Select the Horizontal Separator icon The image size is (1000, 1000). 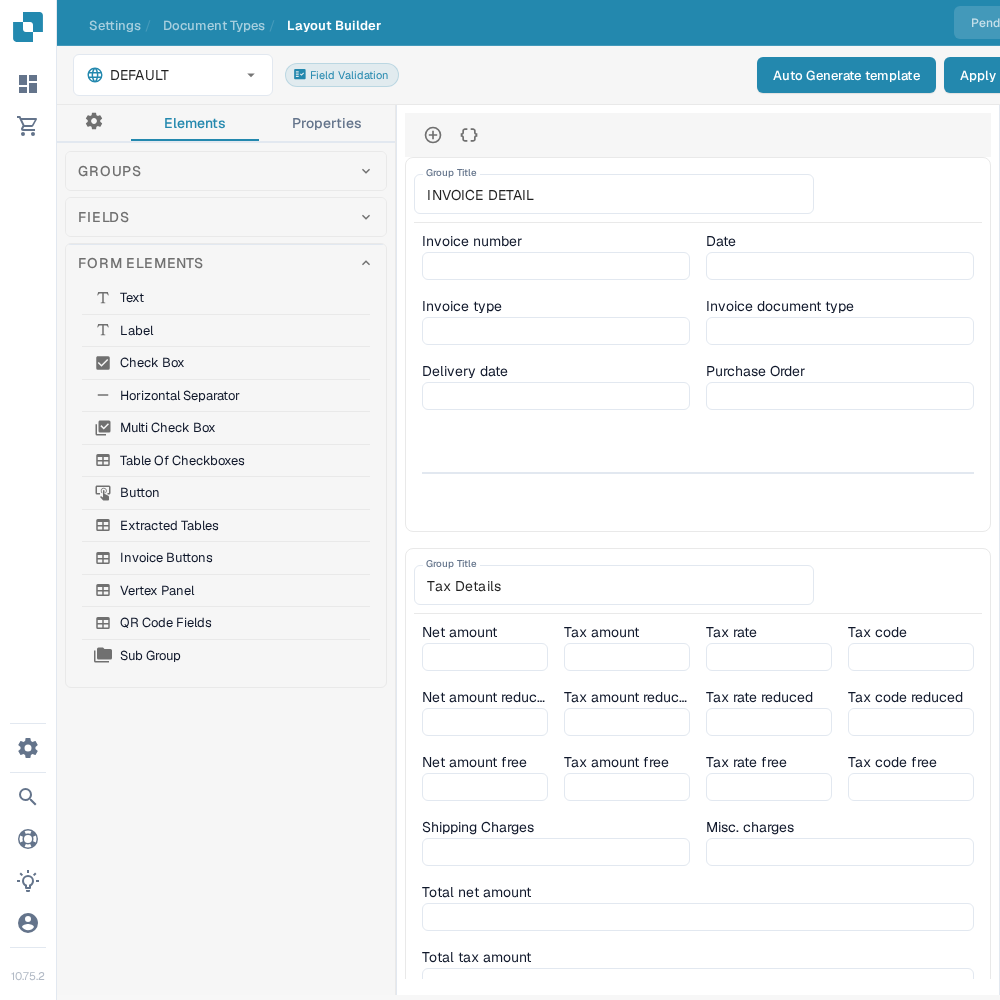(x=103, y=395)
